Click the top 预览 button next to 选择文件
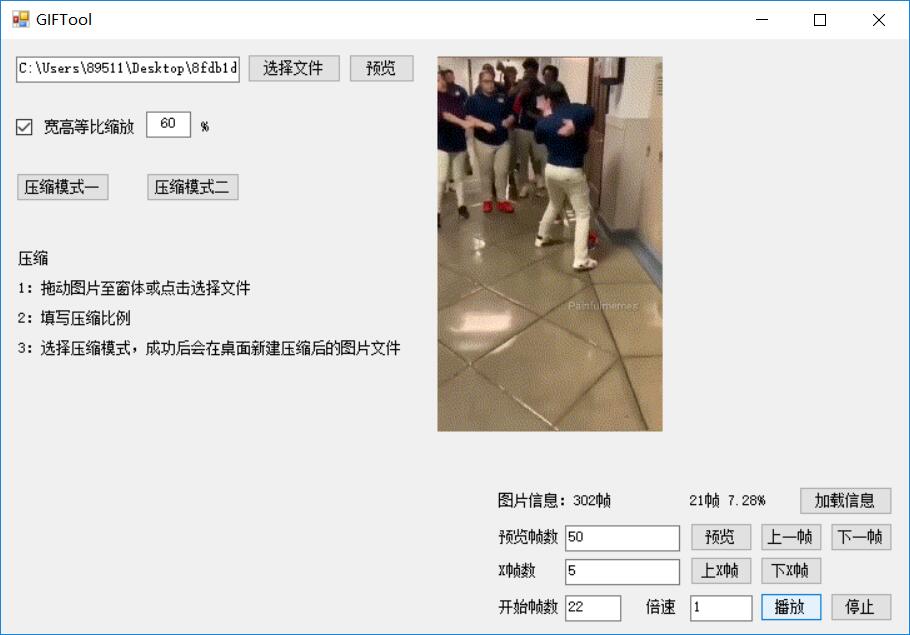 [381, 68]
